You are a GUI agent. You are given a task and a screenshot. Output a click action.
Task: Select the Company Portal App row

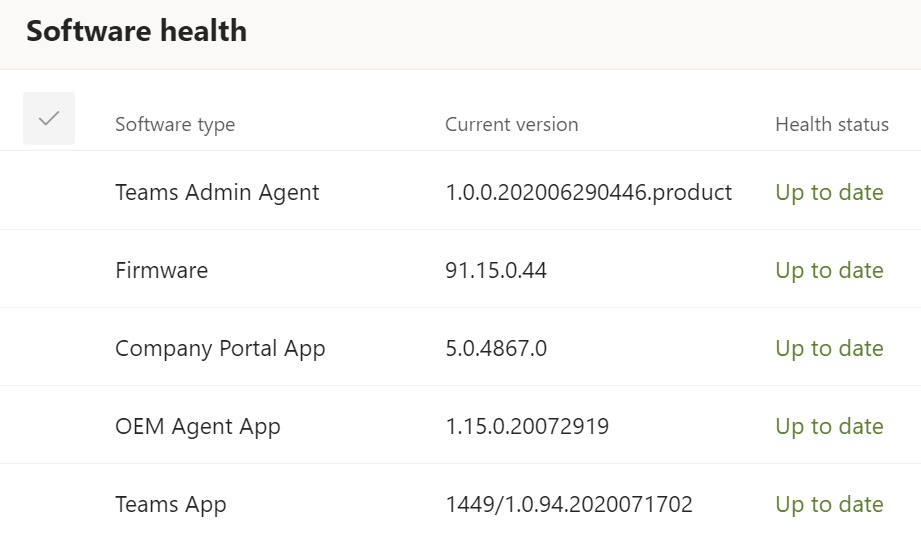220,348
